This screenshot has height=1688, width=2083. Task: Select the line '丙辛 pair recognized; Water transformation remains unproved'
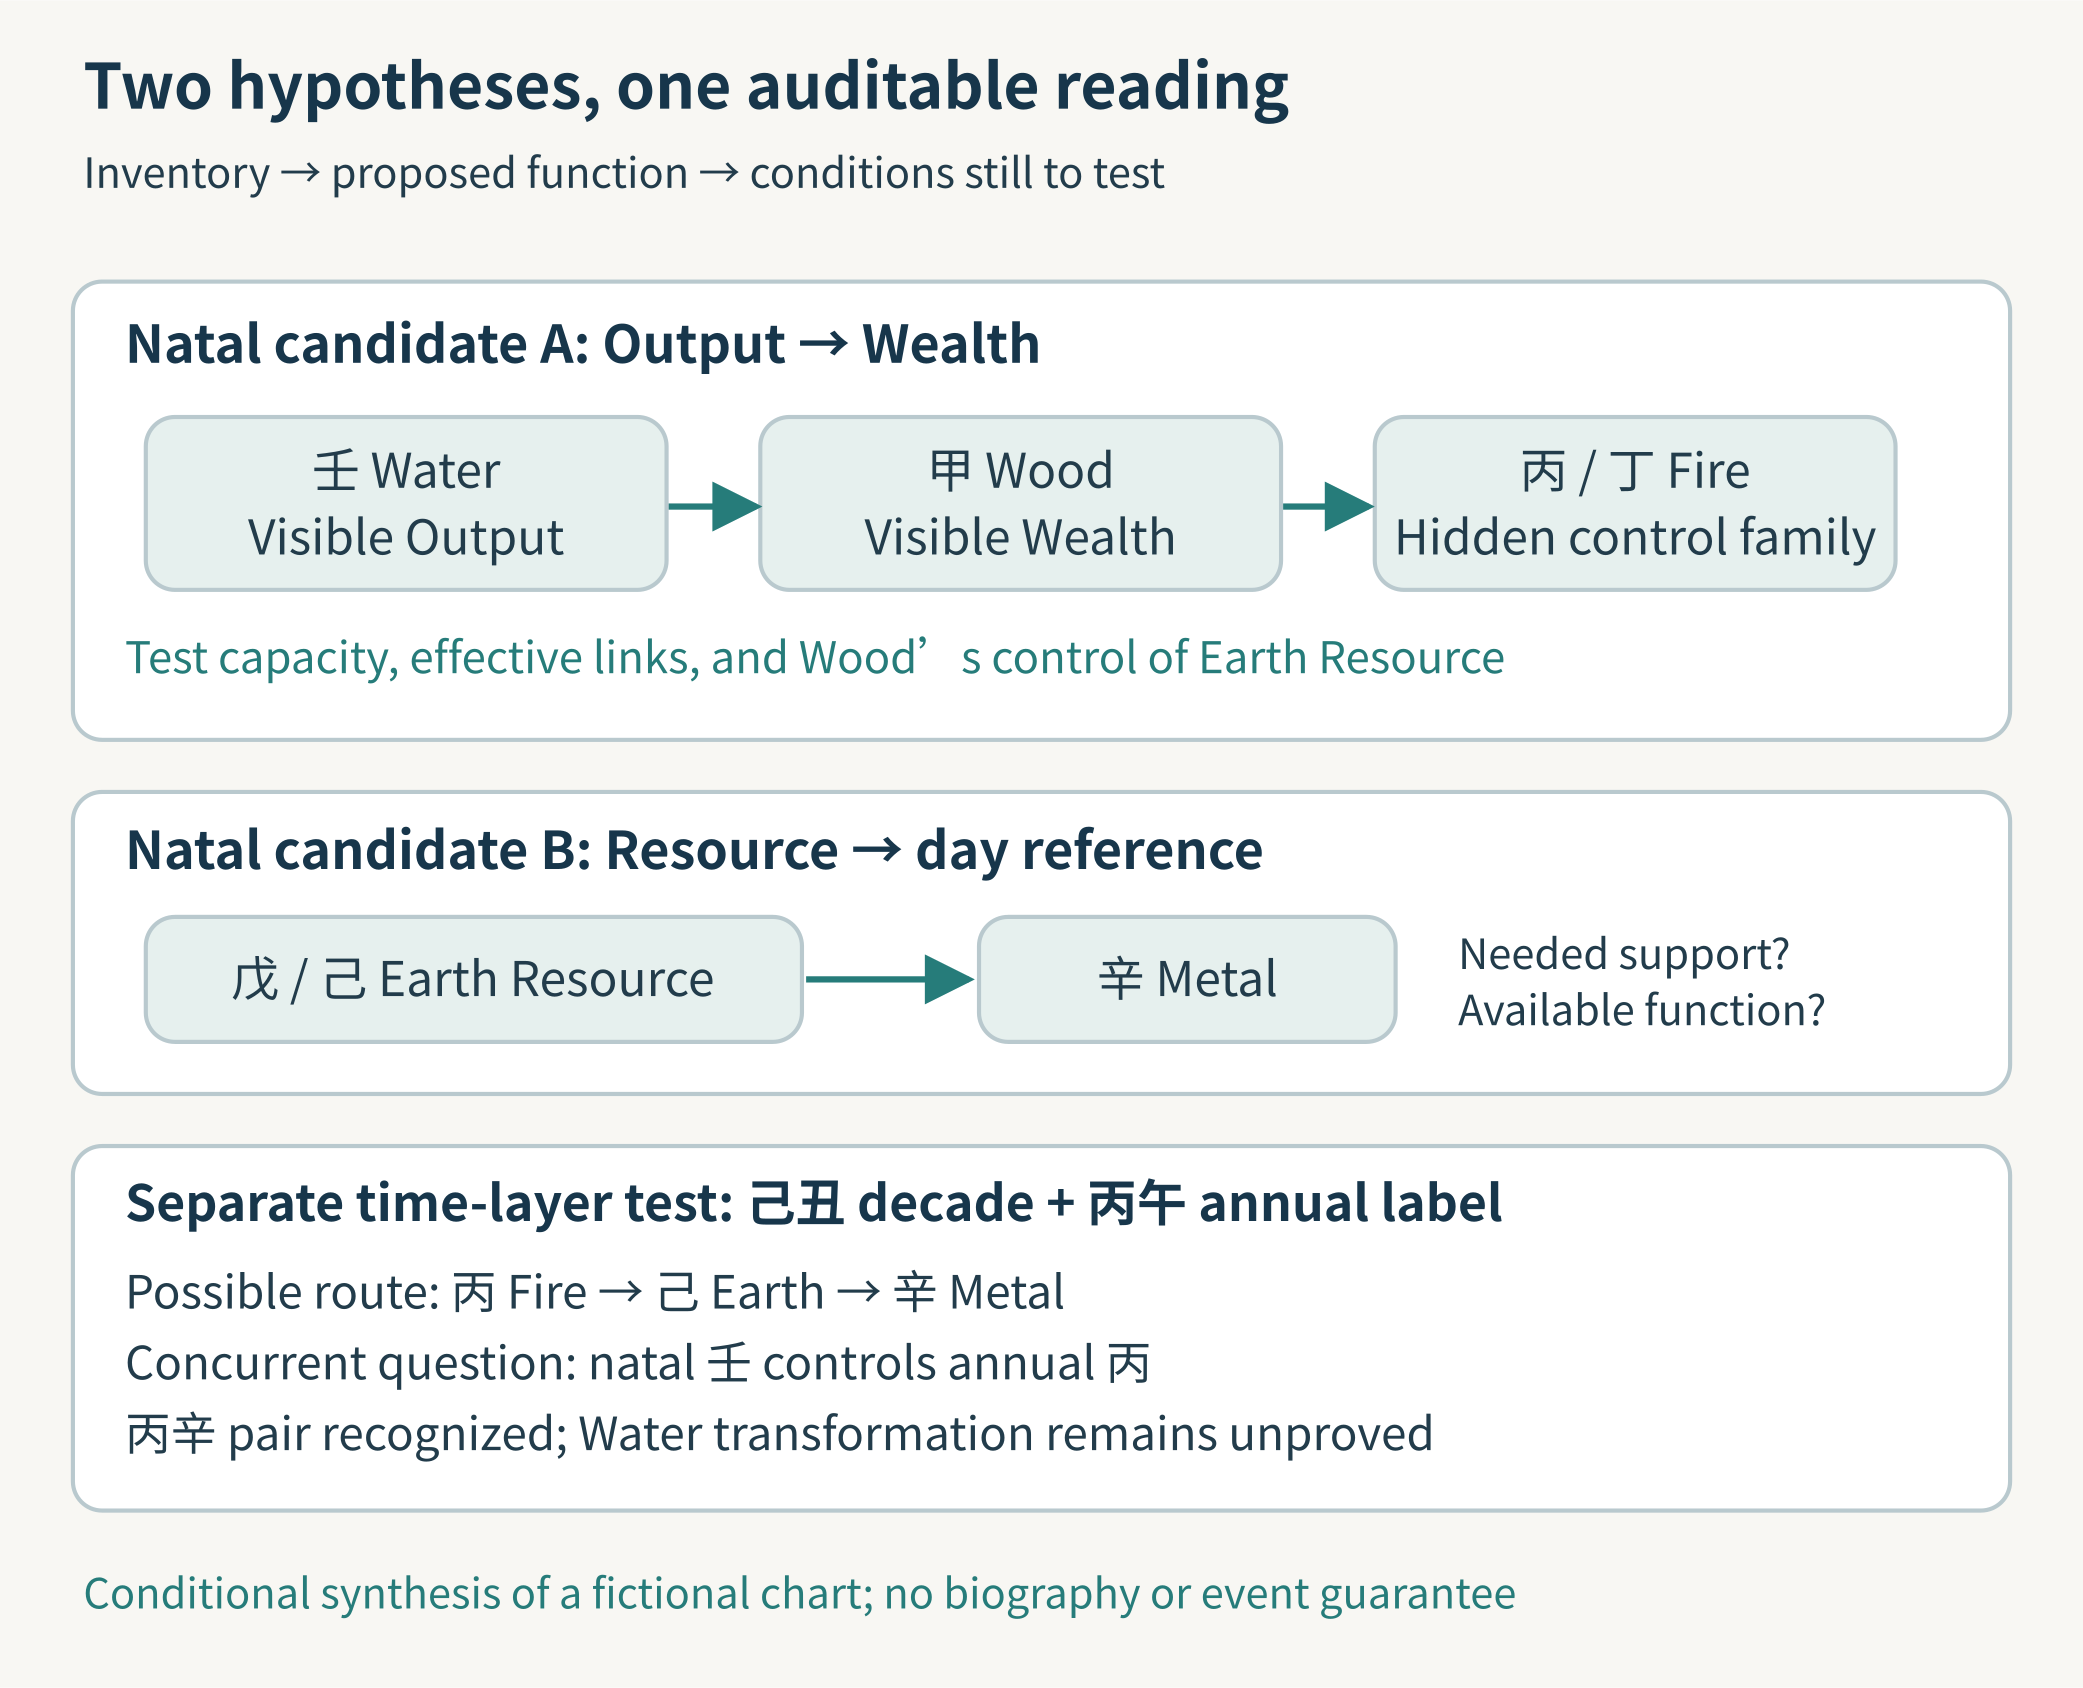point(780,1434)
